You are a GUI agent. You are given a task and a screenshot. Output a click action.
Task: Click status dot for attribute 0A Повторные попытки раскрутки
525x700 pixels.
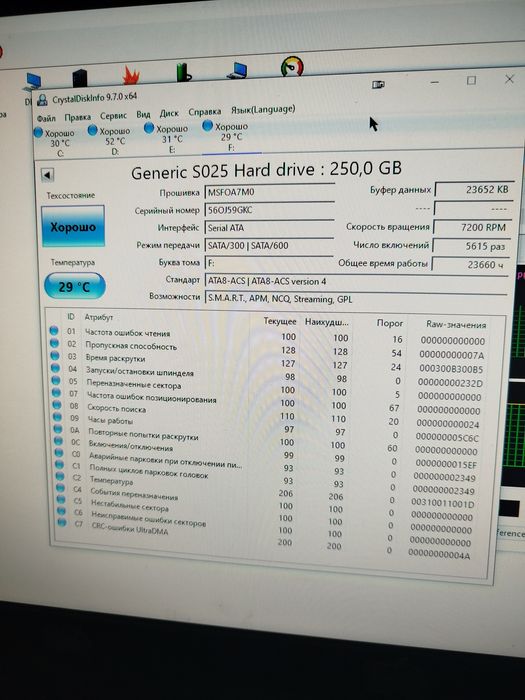tap(58, 429)
